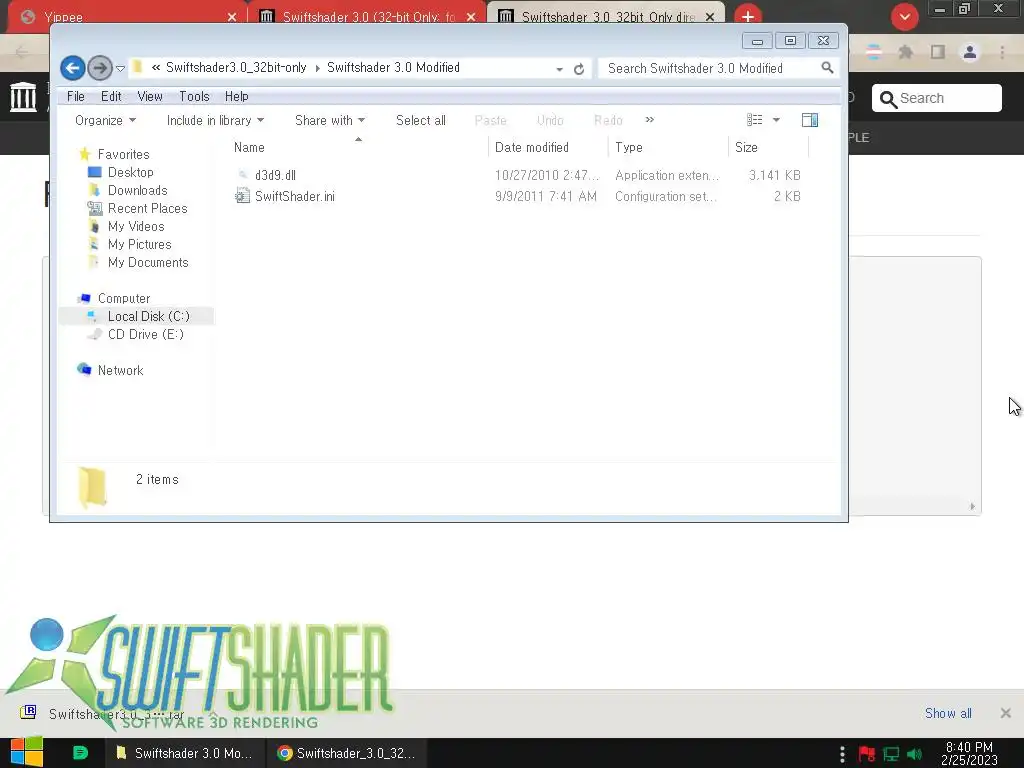
Task: Click the volume speaker tray icon
Action: (x=915, y=754)
